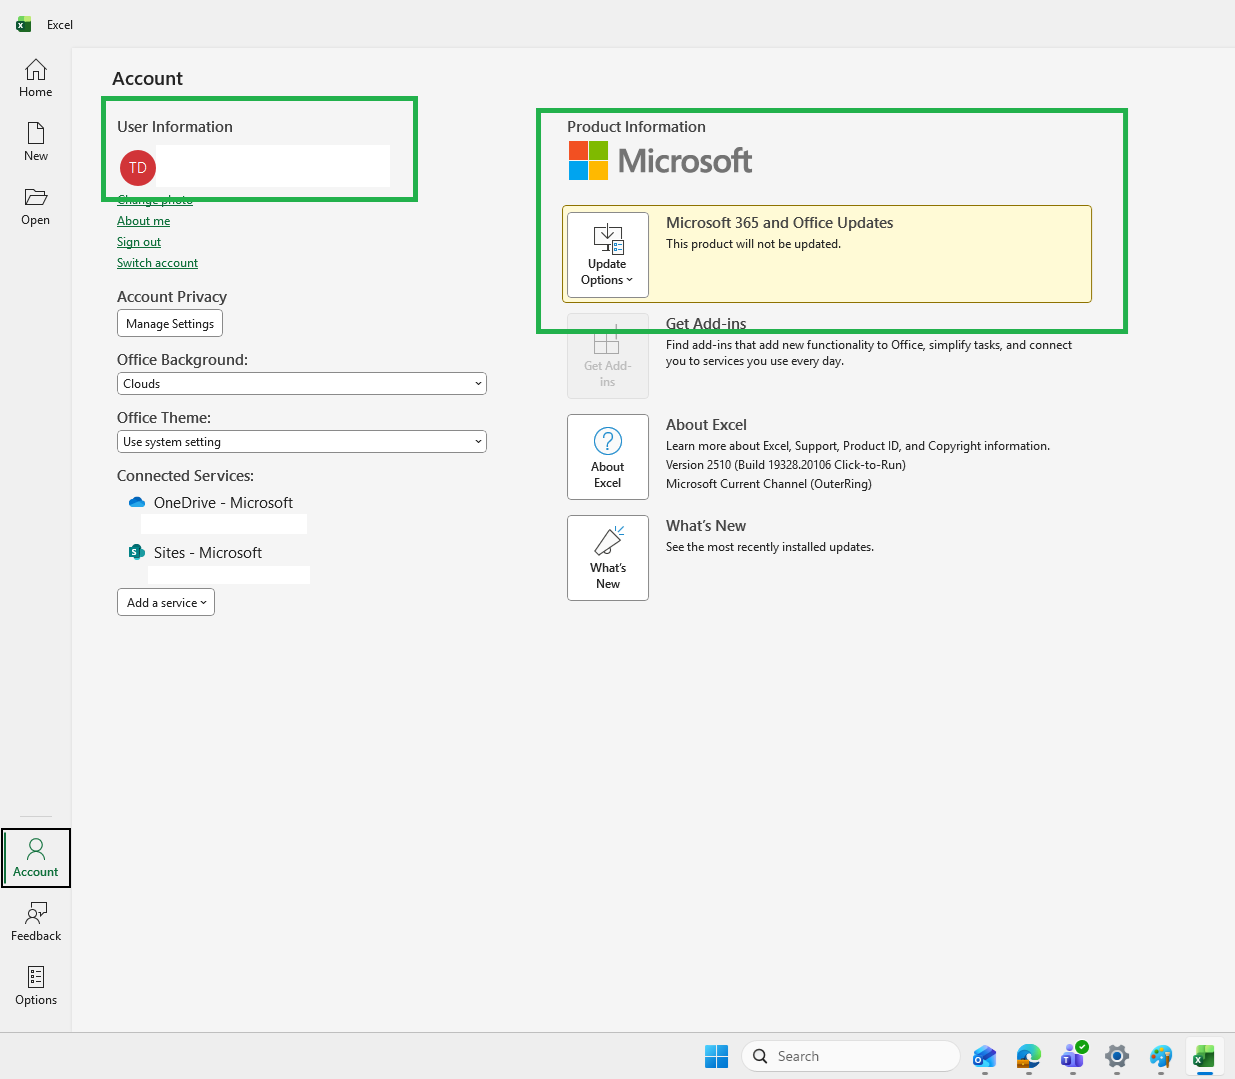Open Paint from the taskbar
Viewport: 1235px width, 1079px height.
[1161, 1056]
